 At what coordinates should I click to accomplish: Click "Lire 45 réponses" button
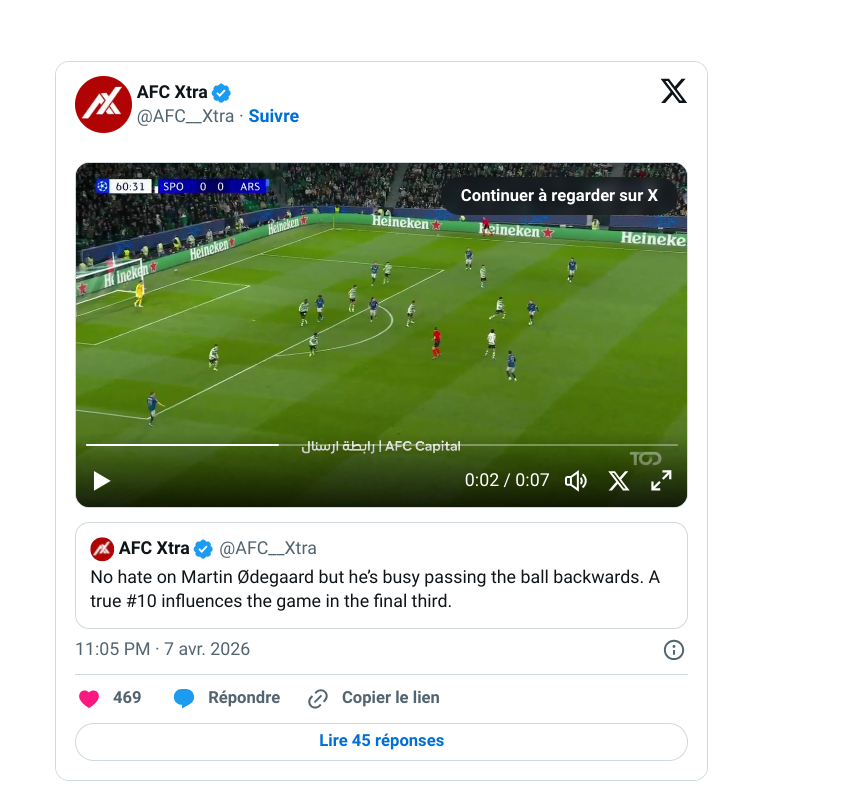pos(381,741)
